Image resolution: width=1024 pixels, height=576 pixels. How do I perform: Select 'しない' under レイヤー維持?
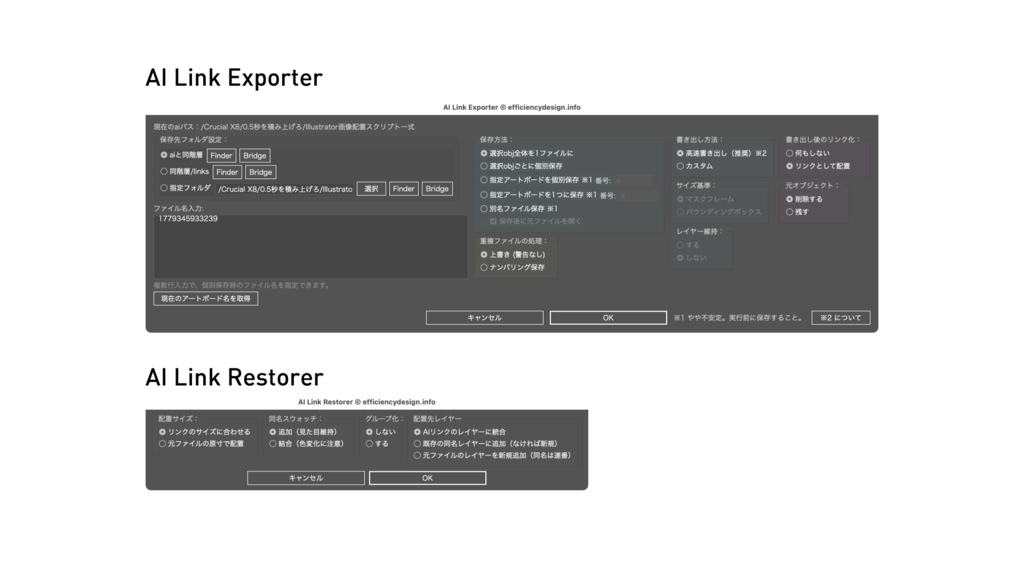[x=680, y=258]
